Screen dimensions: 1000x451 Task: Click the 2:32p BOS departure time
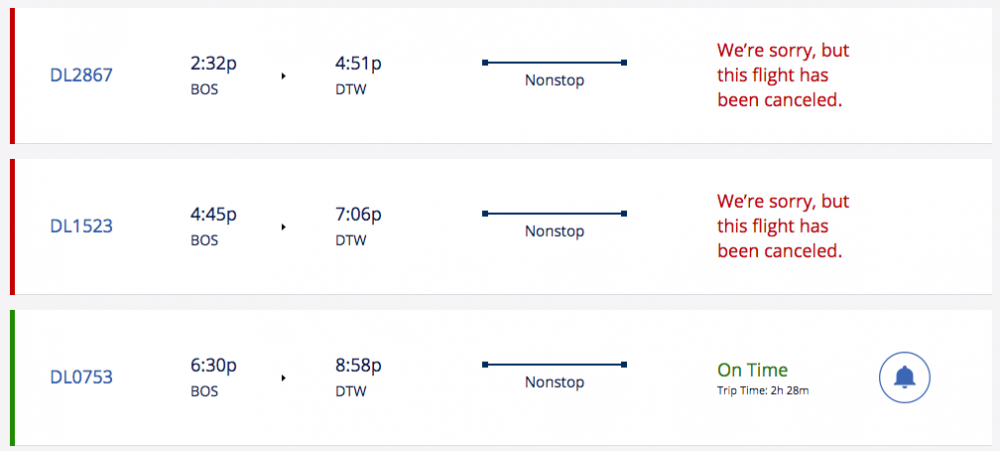213,74
